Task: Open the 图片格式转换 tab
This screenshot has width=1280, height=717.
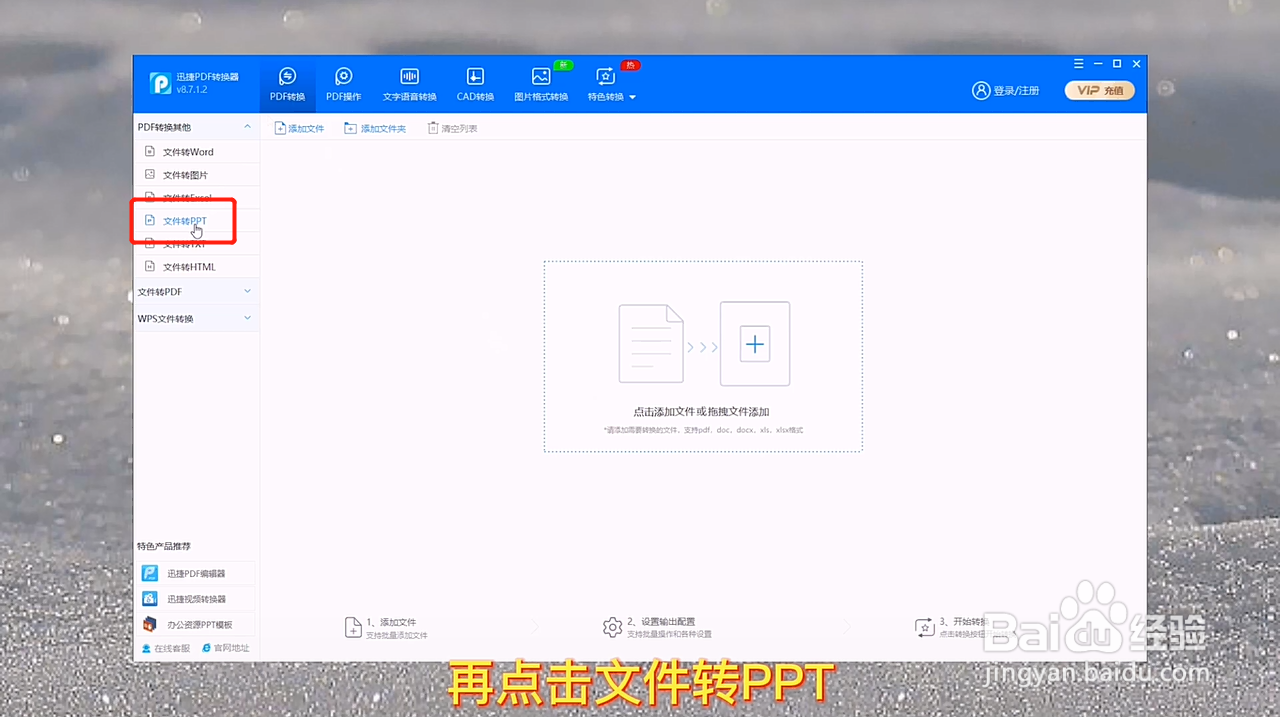Action: click(x=541, y=85)
